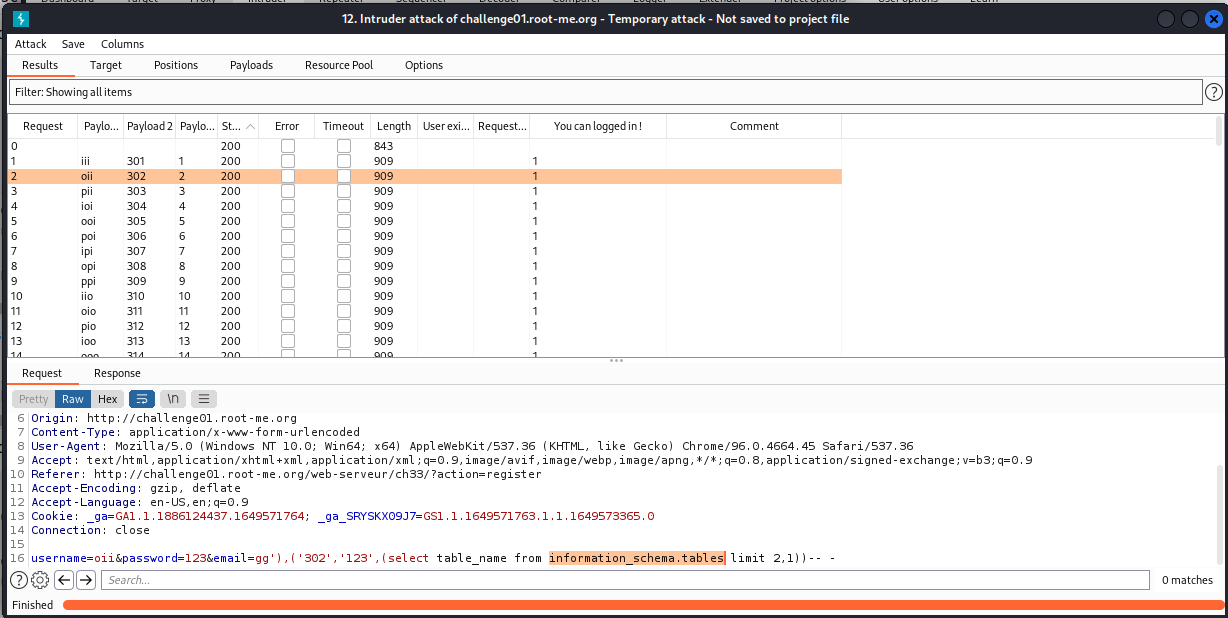1228x618 pixels.
Task: Sort by the Timeout column header
Action: click(343, 126)
